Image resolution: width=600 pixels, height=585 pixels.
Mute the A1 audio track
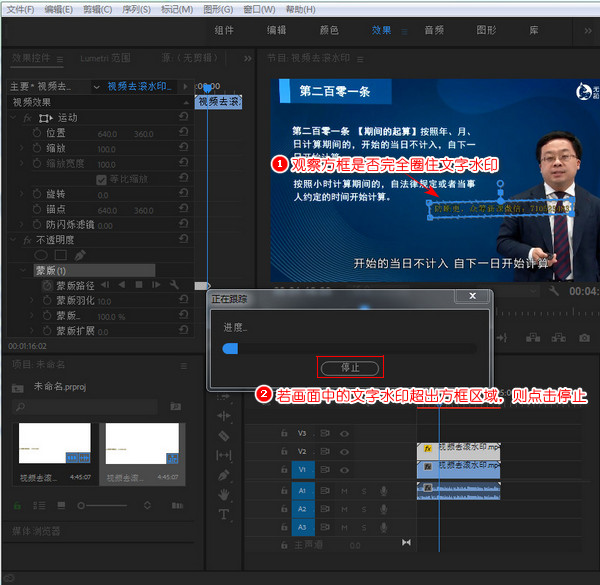pos(344,491)
